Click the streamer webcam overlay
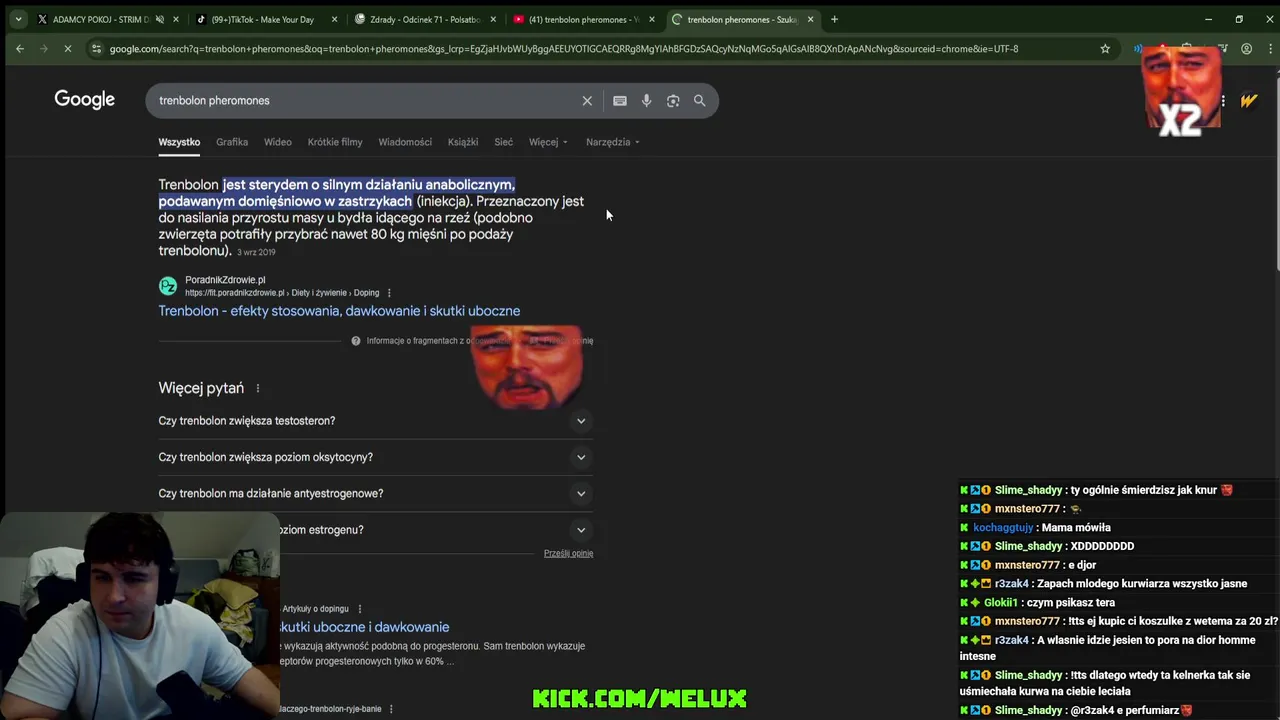This screenshot has width=1280, height=720. (139, 616)
